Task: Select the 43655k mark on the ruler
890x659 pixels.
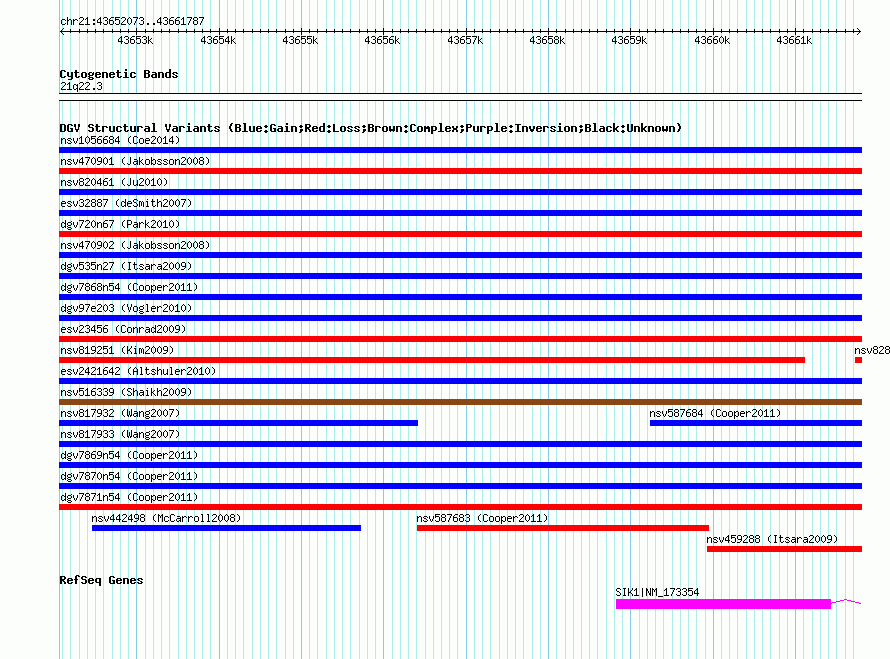Action: tap(300, 41)
